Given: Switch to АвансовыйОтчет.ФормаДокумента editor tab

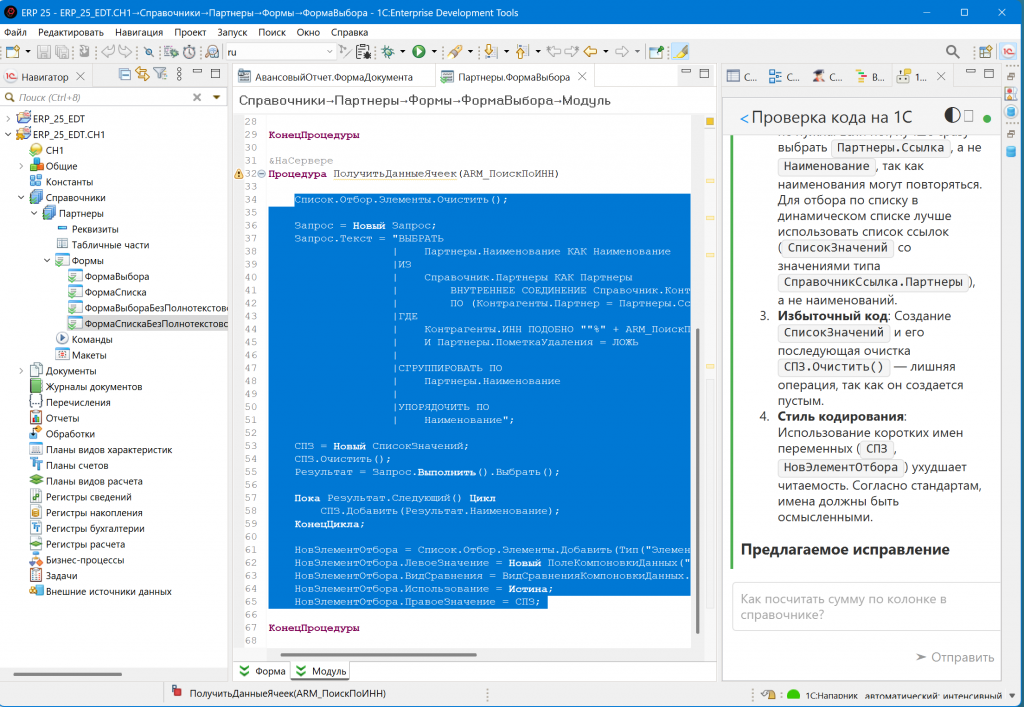Looking at the screenshot, I should point(332,77).
